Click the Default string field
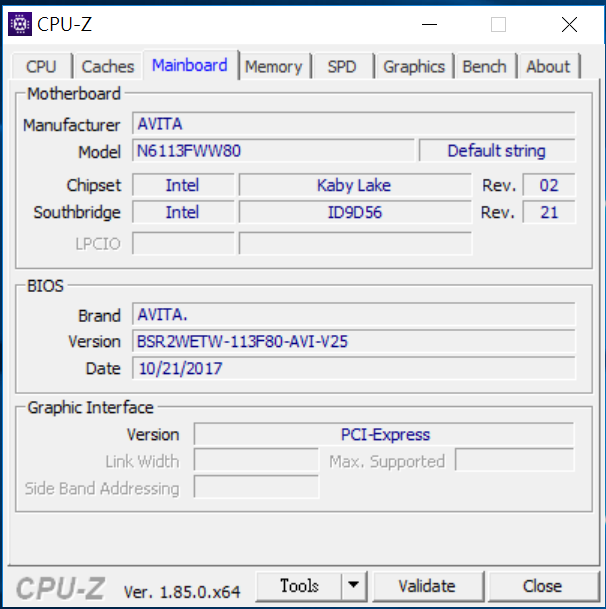Viewport: 606px width, 609px height. (x=497, y=151)
